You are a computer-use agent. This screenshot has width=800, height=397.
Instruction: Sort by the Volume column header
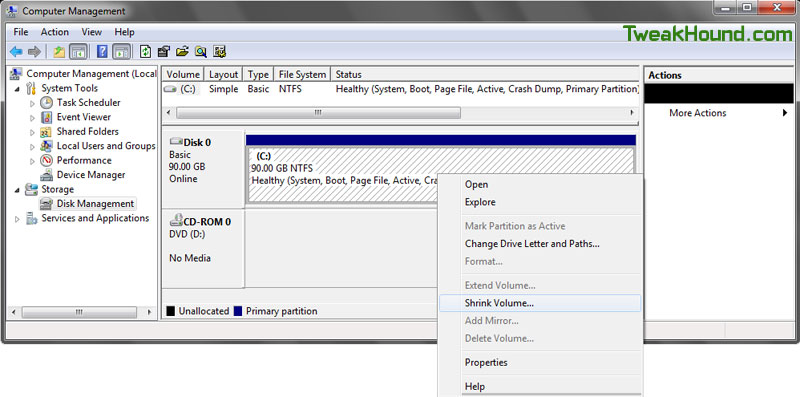pyautogui.click(x=183, y=75)
